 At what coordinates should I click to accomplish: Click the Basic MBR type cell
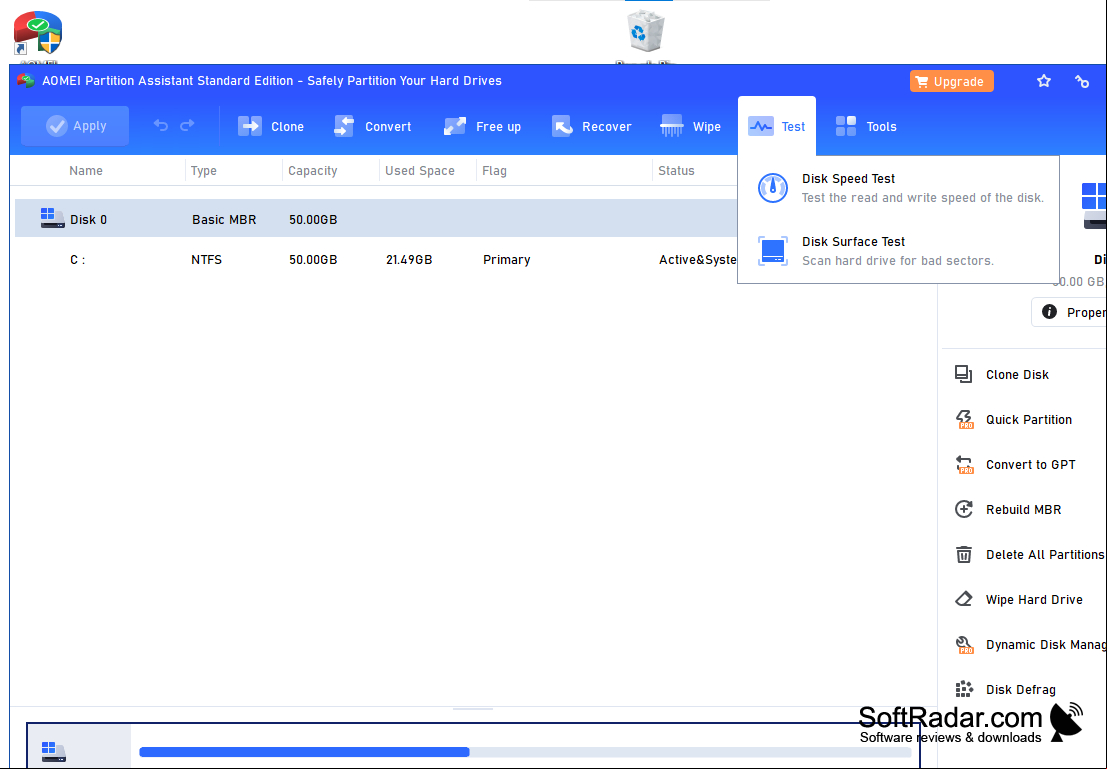[x=224, y=220]
